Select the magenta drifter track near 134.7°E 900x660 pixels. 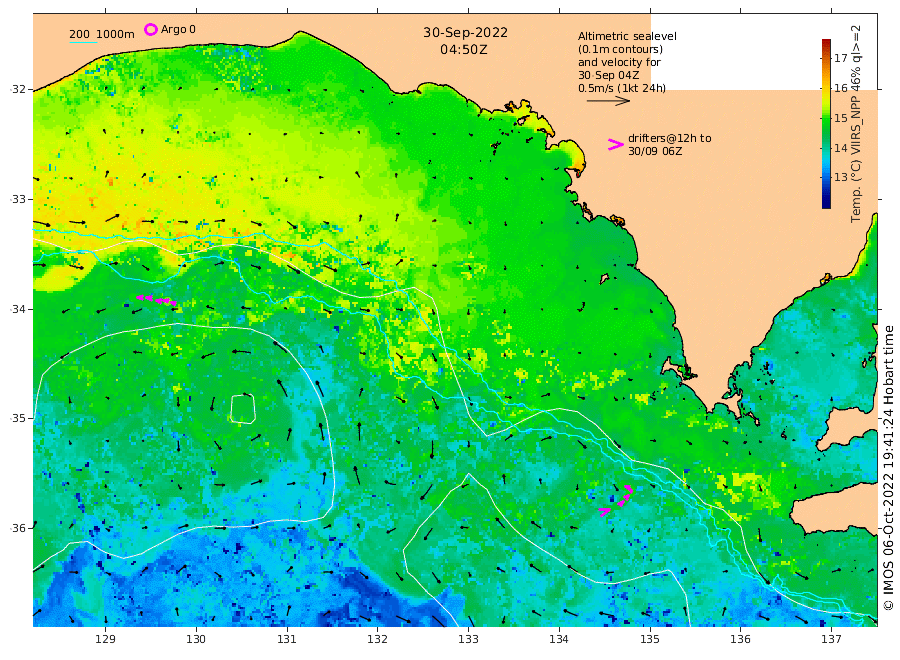pos(617,500)
